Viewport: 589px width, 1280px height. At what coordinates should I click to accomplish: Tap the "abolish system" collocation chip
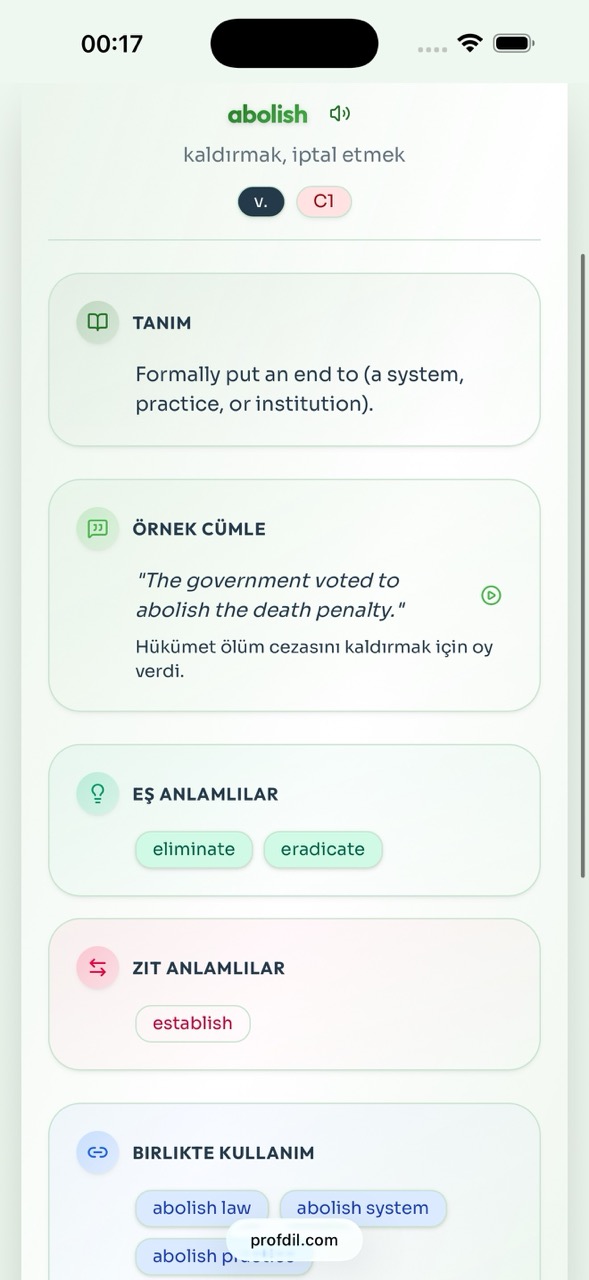pos(363,1208)
